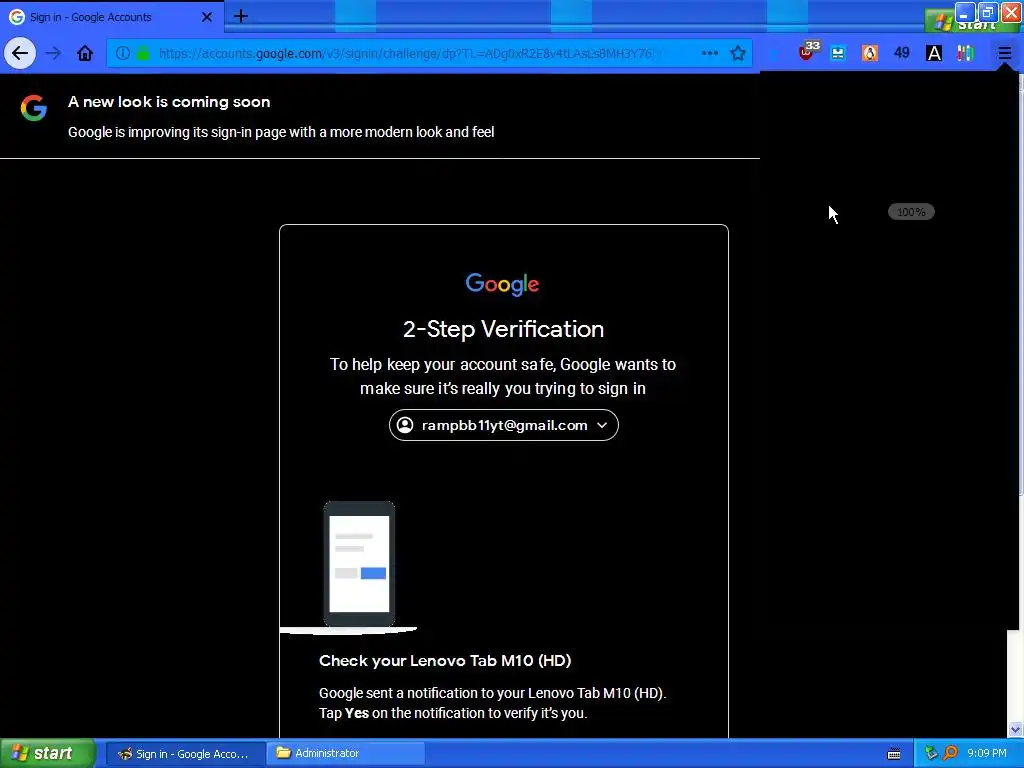Click the phone illustration image
The width and height of the screenshot is (1024, 768).
coord(359,564)
